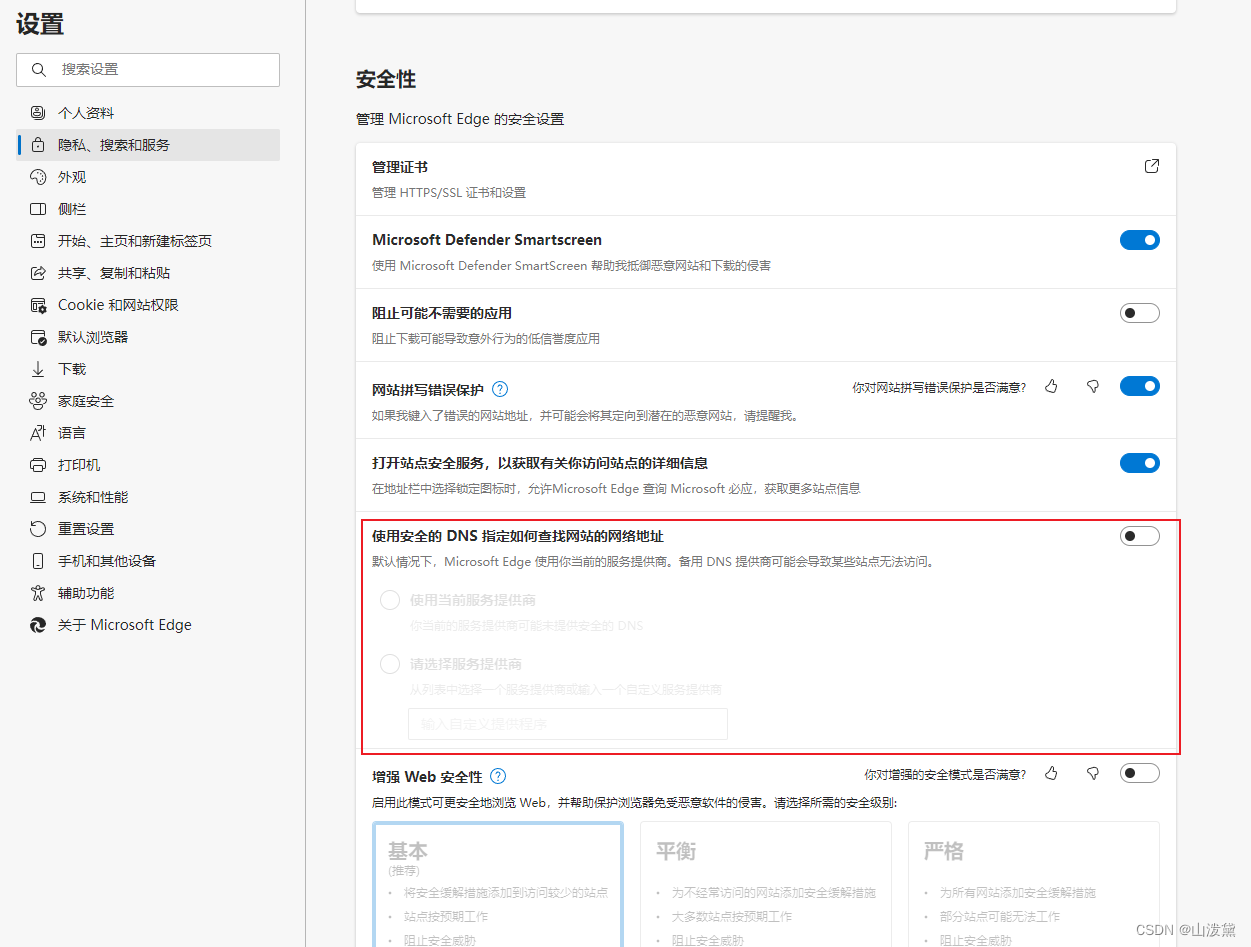The width and height of the screenshot is (1251, 947).
Task: Open 语言 settings page
Action: (x=148, y=433)
